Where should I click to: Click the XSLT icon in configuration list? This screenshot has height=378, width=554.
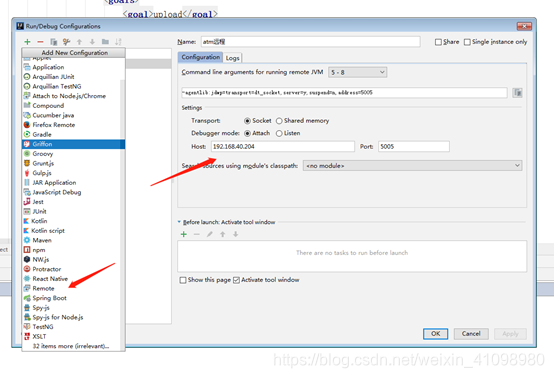(x=27, y=336)
